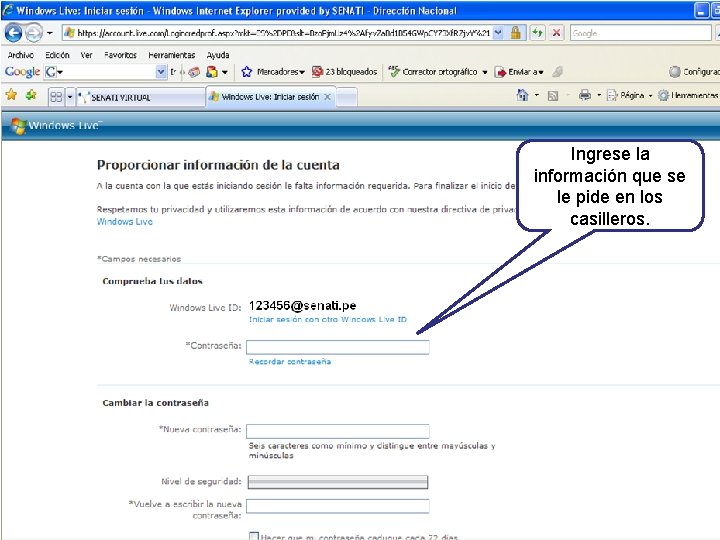Expand the address bar history dropdown

click(x=498, y=33)
